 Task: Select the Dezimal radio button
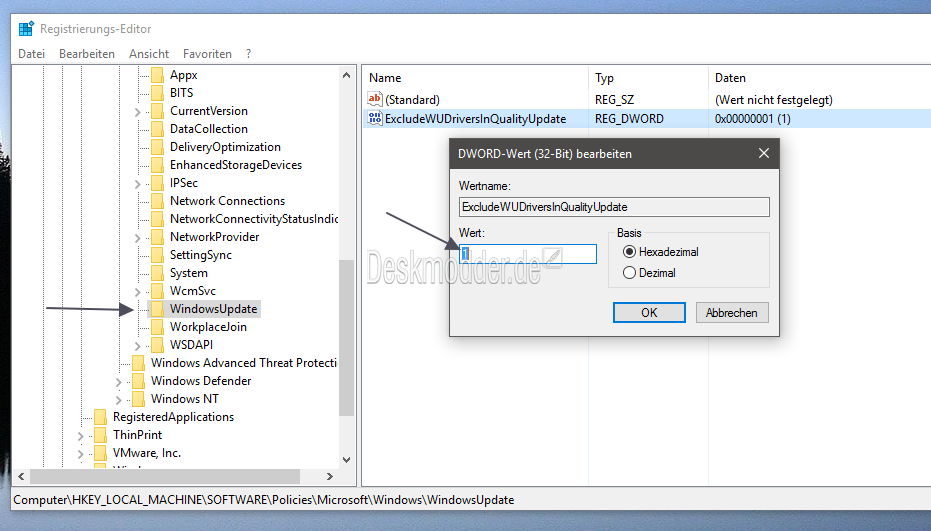tap(629, 273)
